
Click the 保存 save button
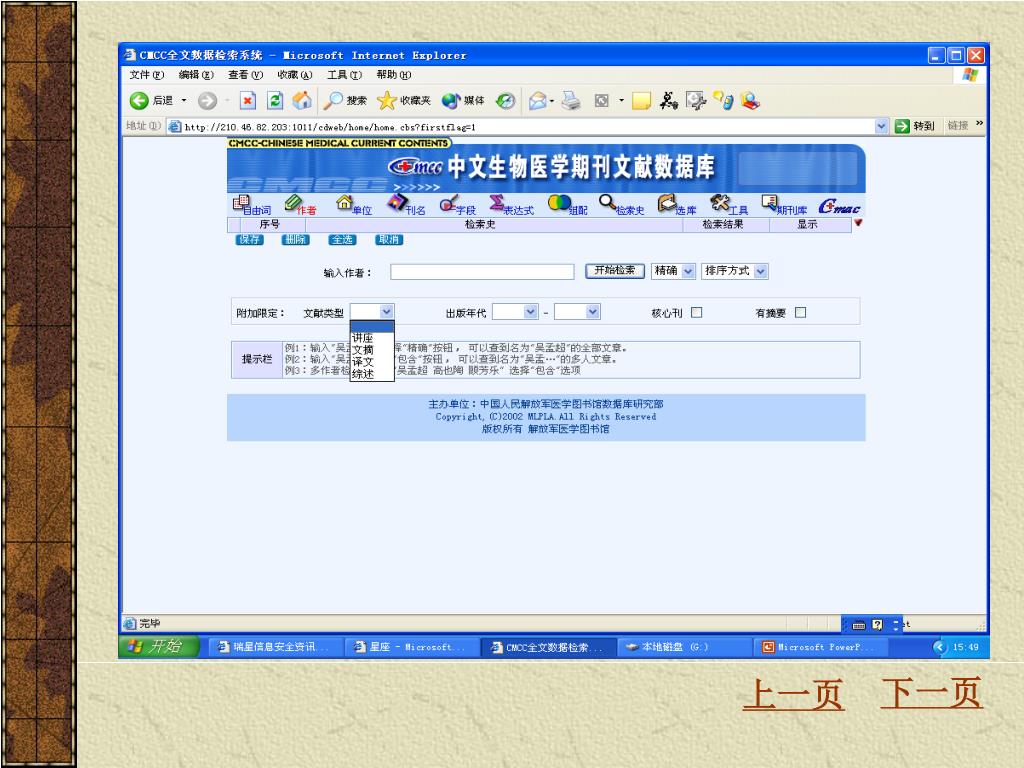point(249,240)
